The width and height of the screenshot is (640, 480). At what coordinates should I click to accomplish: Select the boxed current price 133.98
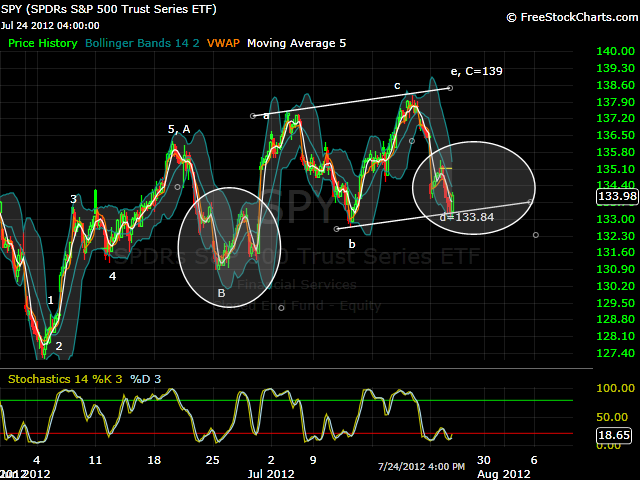[617, 196]
